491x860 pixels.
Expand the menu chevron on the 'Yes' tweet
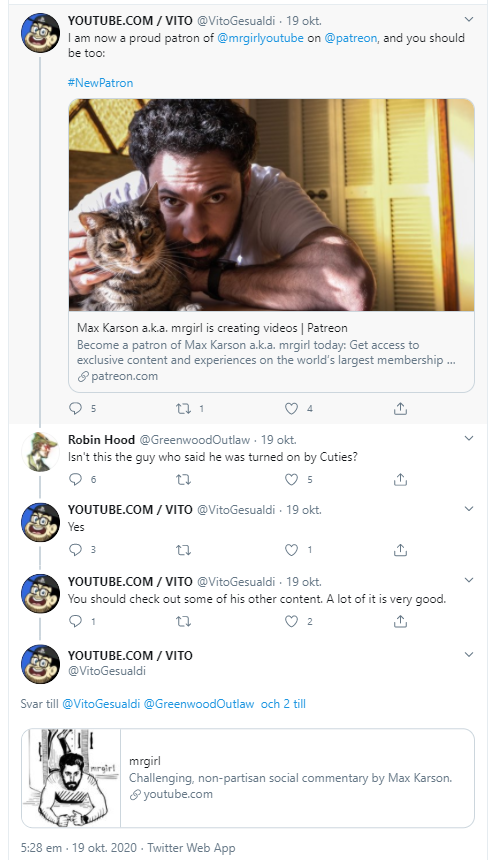469,508
